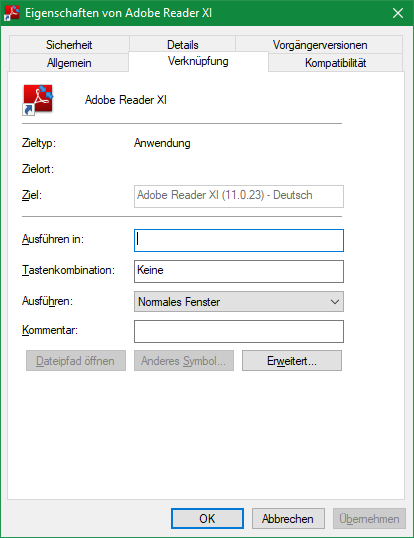Click the Tastenkombination field
Image resolution: width=414 pixels, height=538 pixels.
(x=239, y=271)
